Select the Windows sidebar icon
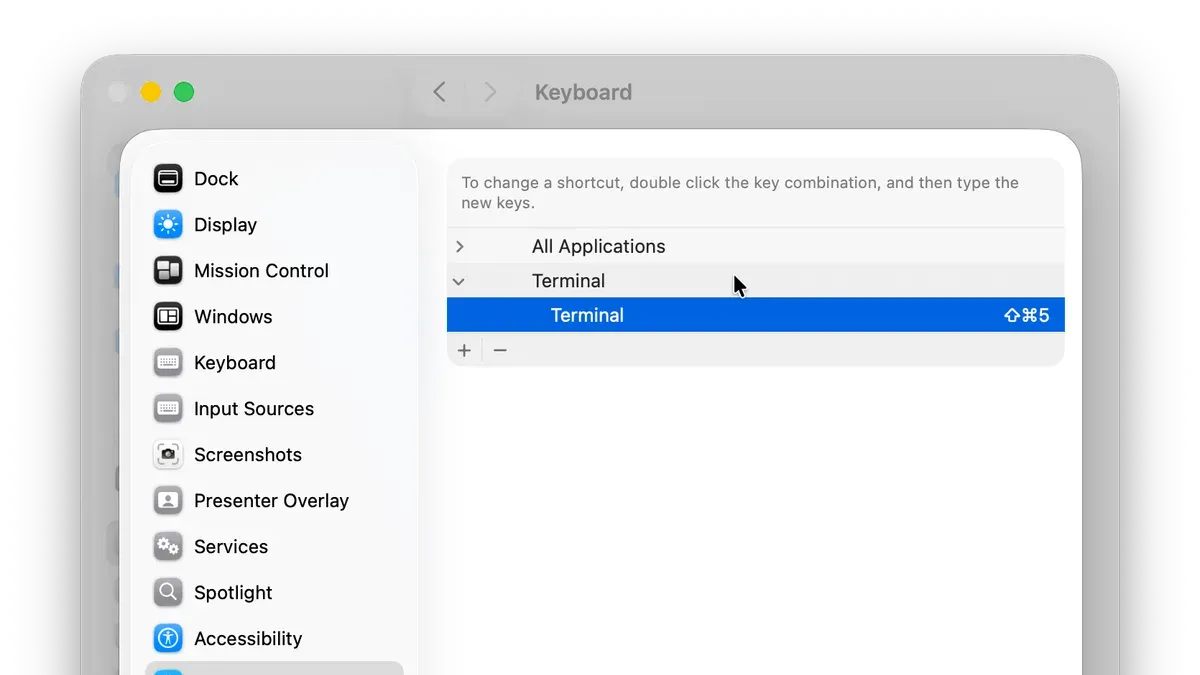 pos(168,317)
